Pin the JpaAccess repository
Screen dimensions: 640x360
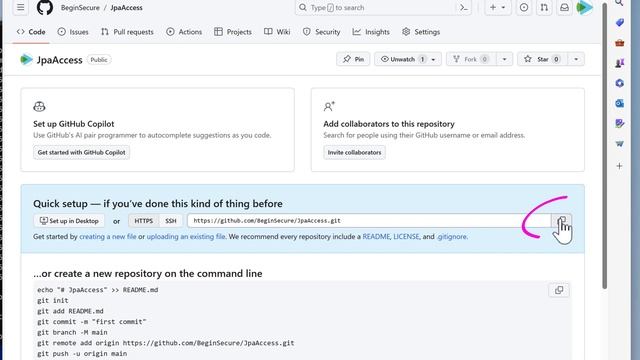click(353, 59)
